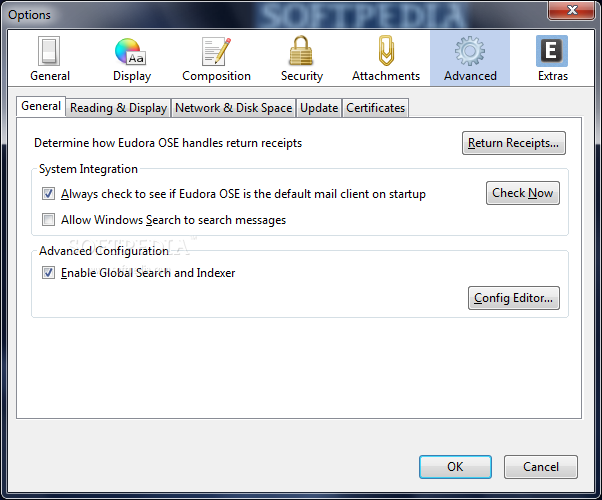
Task: Switch to the General sub-tab
Action: [x=41, y=106]
